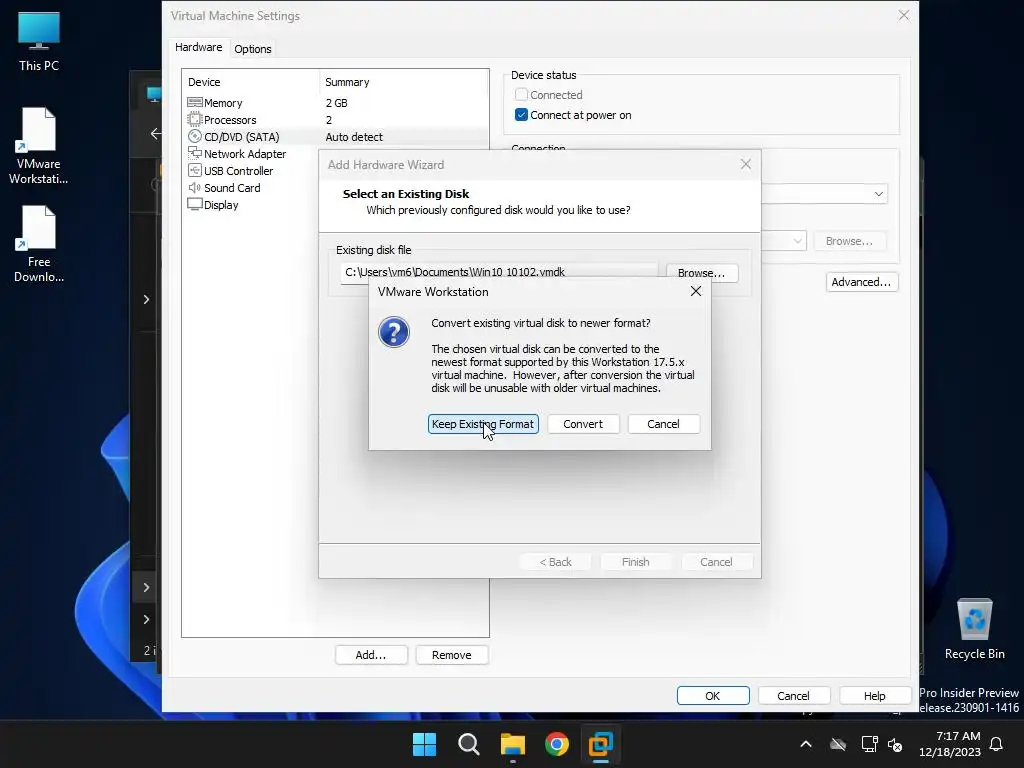1024x768 pixels.
Task: Select the Sound Card speaker icon
Action: click(x=195, y=187)
